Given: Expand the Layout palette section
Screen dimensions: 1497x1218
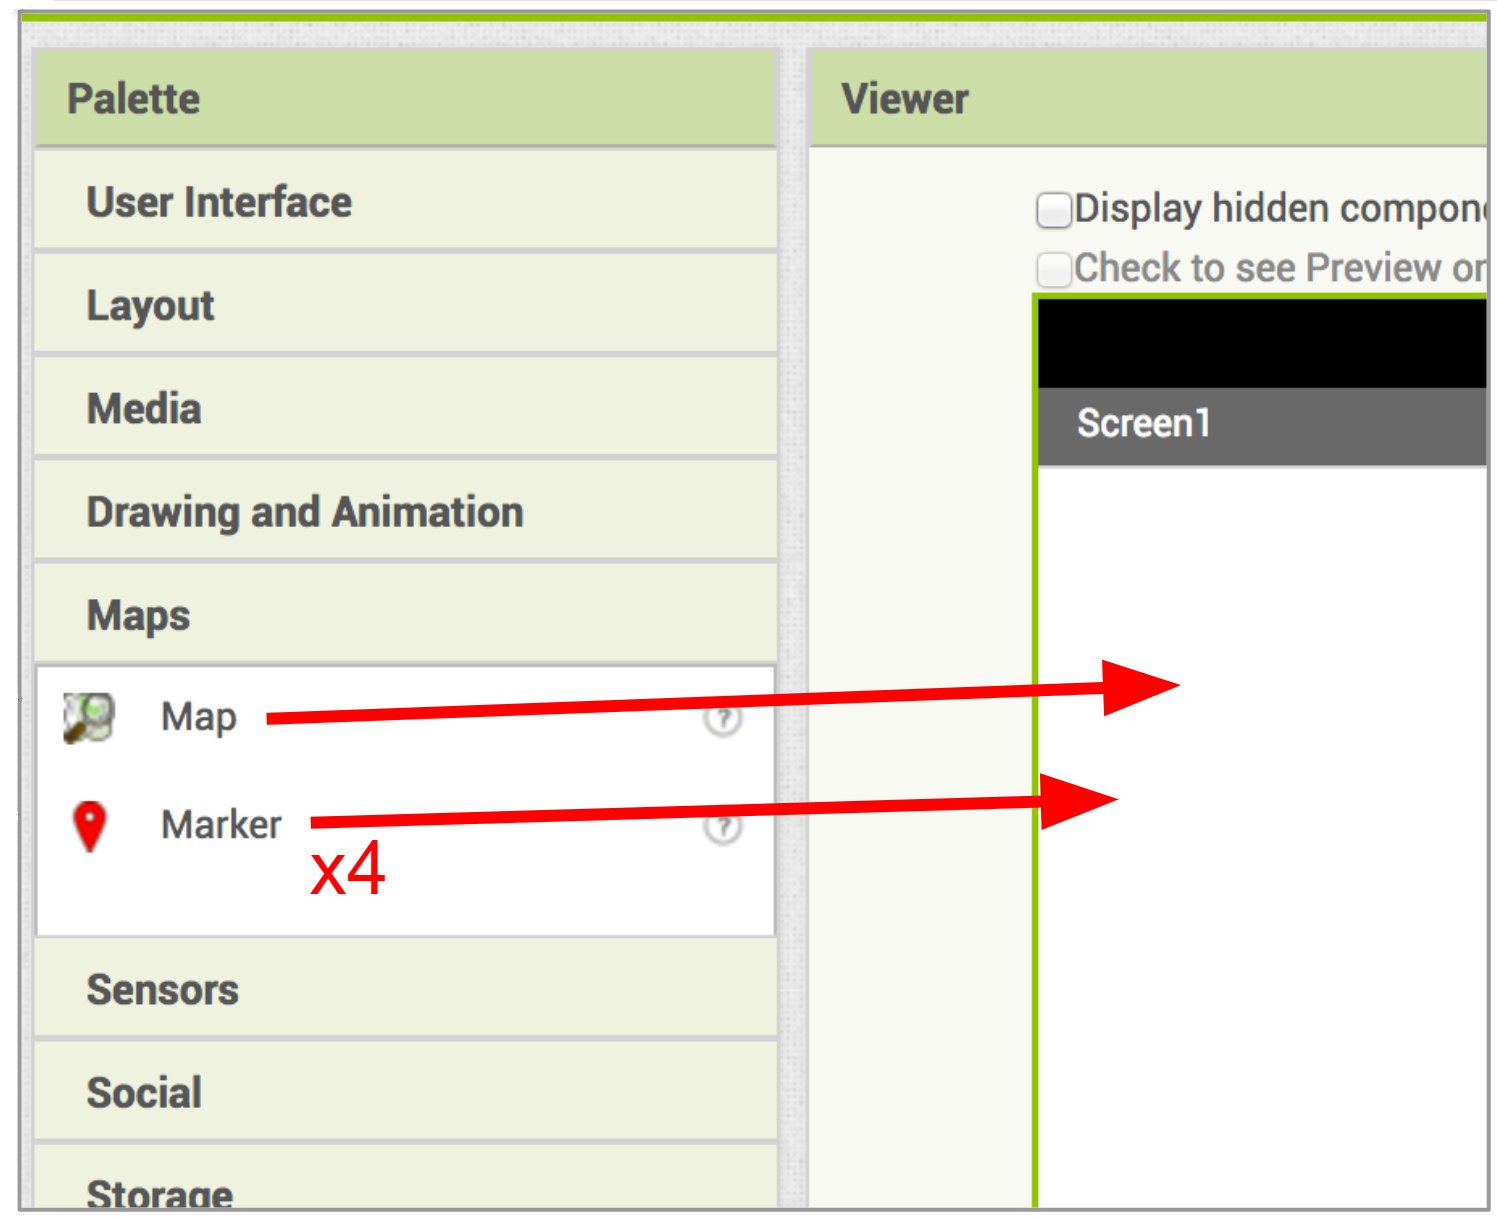Looking at the screenshot, I should coord(406,304).
